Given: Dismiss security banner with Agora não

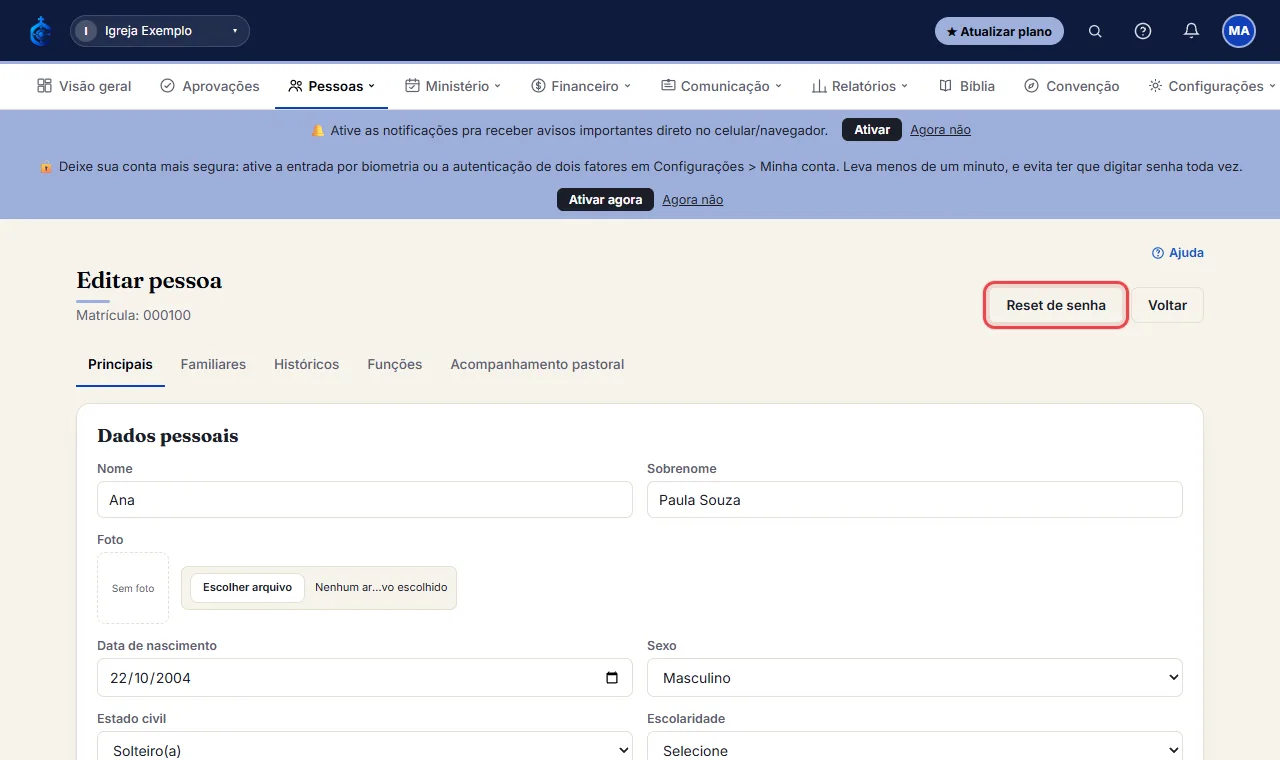Looking at the screenshot, I should 692,200.
